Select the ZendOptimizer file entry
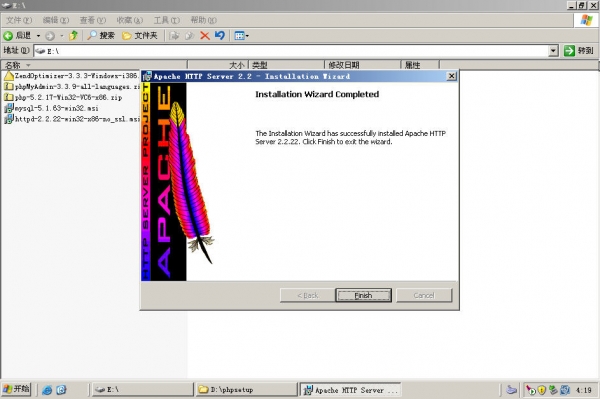600x399 pixels. pyautogui.click(x=72, y=76)
